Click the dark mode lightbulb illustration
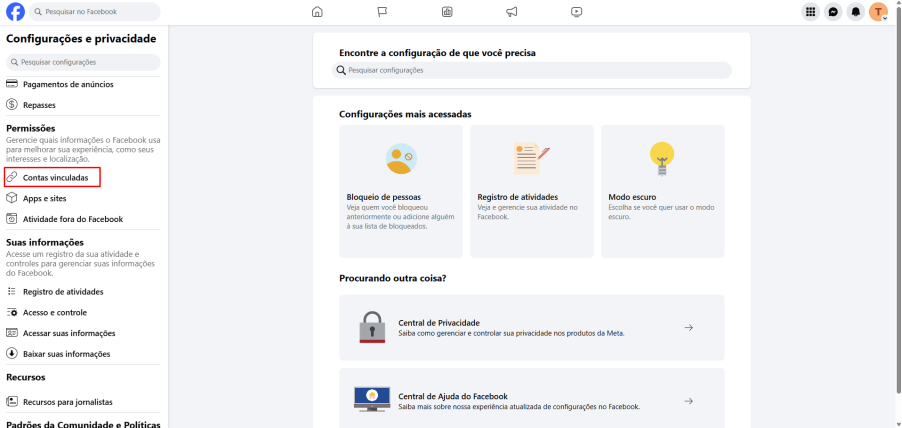This screenshot has height=428, width=902. tap(662, 159)
